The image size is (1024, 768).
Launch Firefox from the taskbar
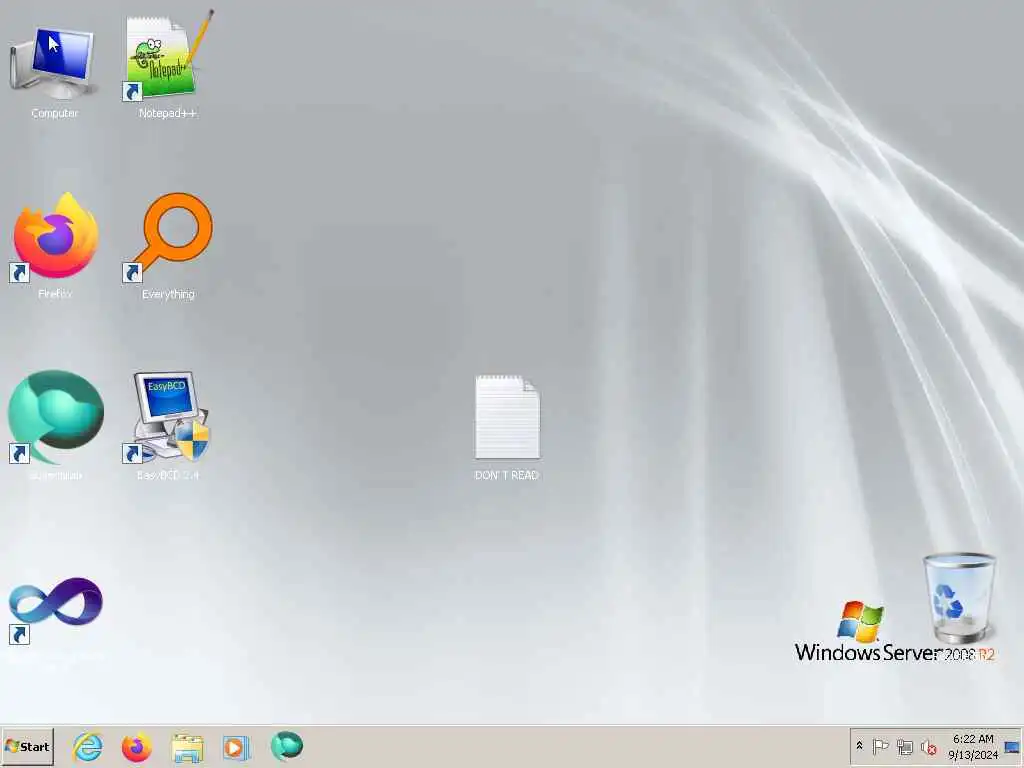(136, 746)
